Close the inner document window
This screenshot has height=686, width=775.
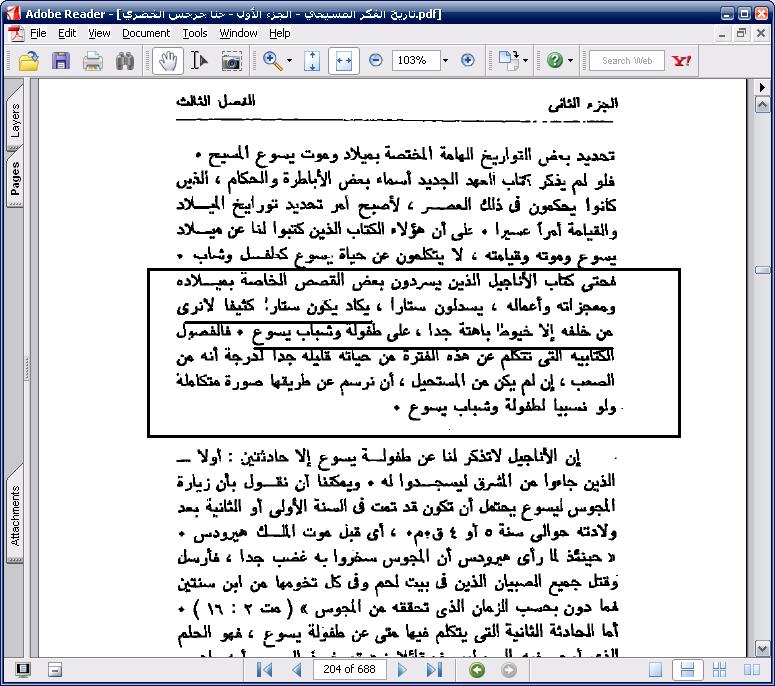[761, 34]
